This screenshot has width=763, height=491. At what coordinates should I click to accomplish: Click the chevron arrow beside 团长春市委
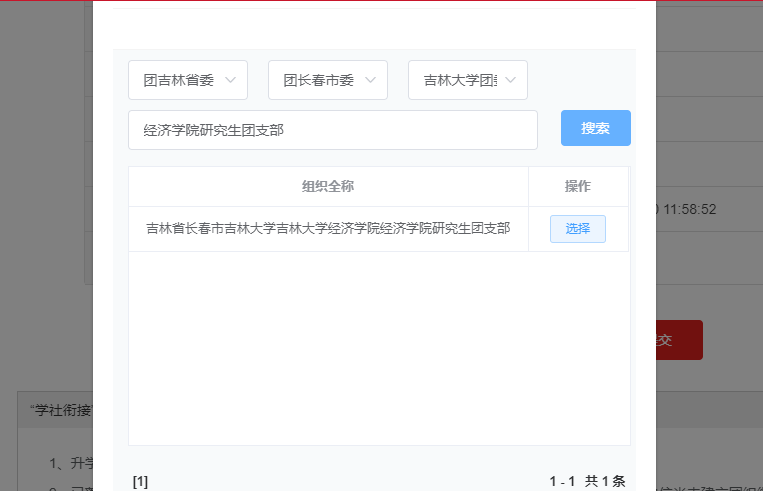[371, 80]
